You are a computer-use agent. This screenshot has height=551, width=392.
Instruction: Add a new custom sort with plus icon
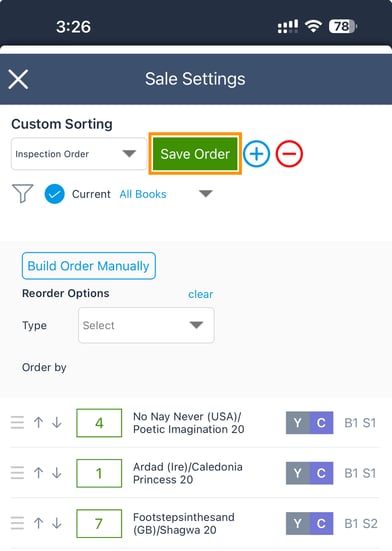point(257,154)
